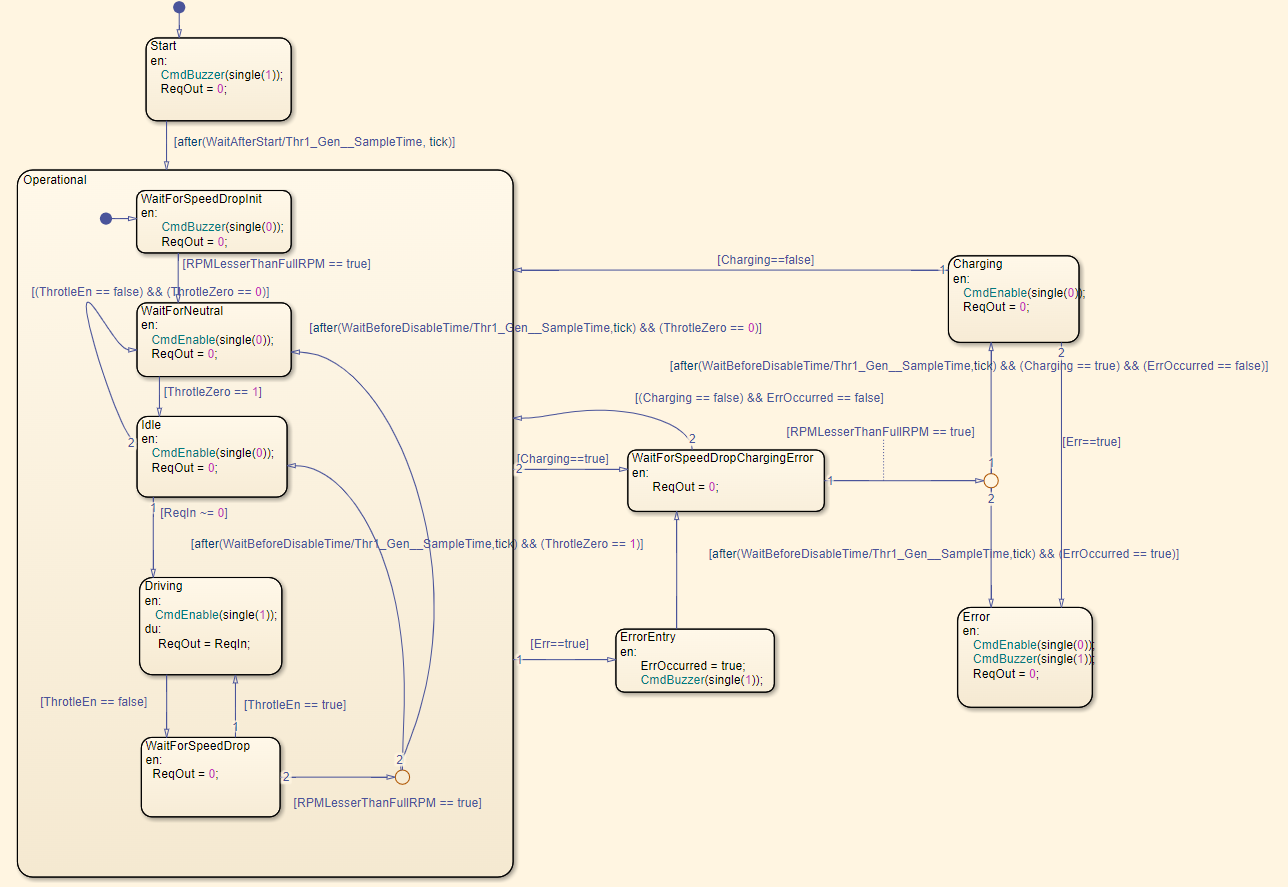Screen dimensions: 1288x887
Task: Select the WaitForSpeedDropInit state
Action: (214, 220)
